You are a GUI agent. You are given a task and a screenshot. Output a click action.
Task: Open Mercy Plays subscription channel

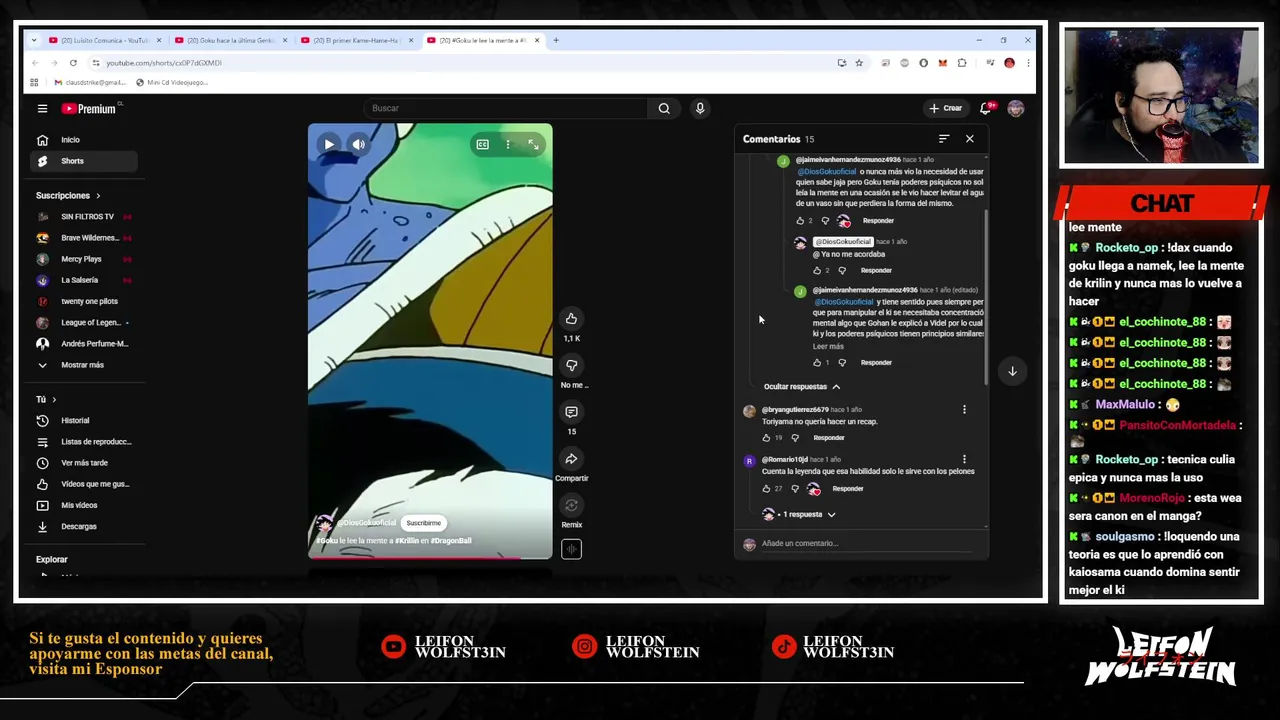click(84, 259)
